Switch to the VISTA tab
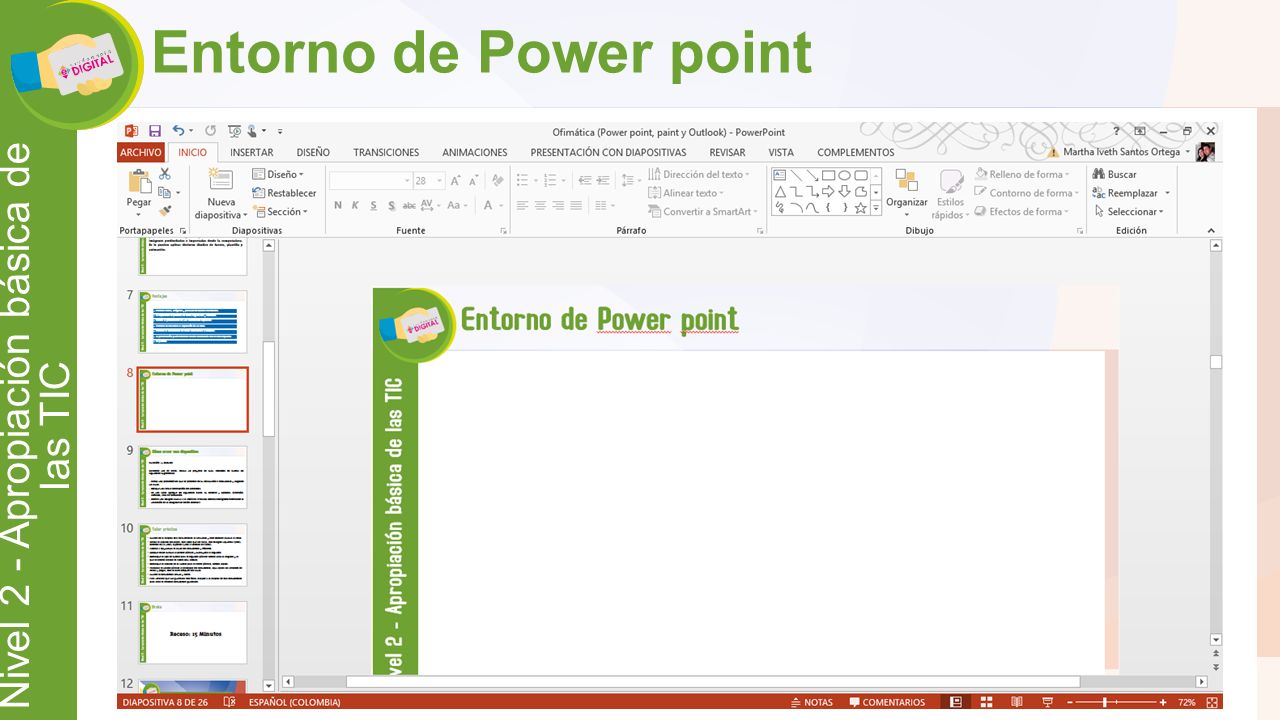The image size is (1280, 720). (x=781, y=152)
